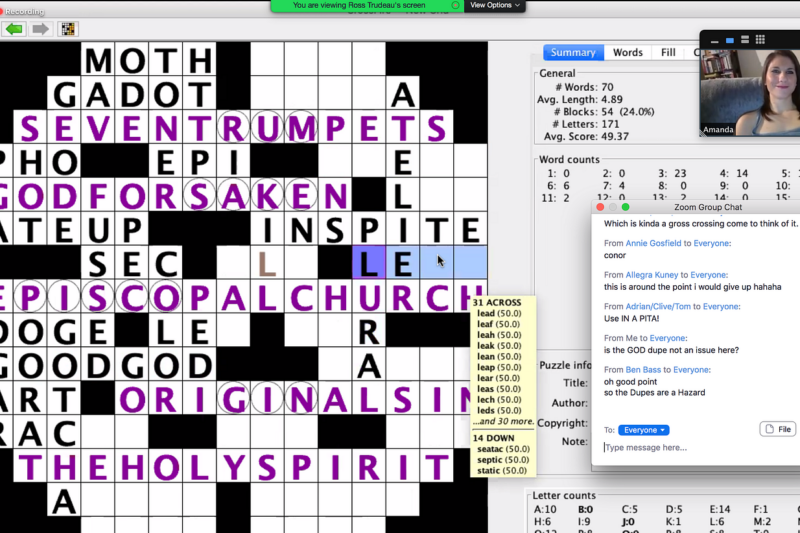Click the '31 ACROSS' suggestions header
800x533 pixels.
497,302
